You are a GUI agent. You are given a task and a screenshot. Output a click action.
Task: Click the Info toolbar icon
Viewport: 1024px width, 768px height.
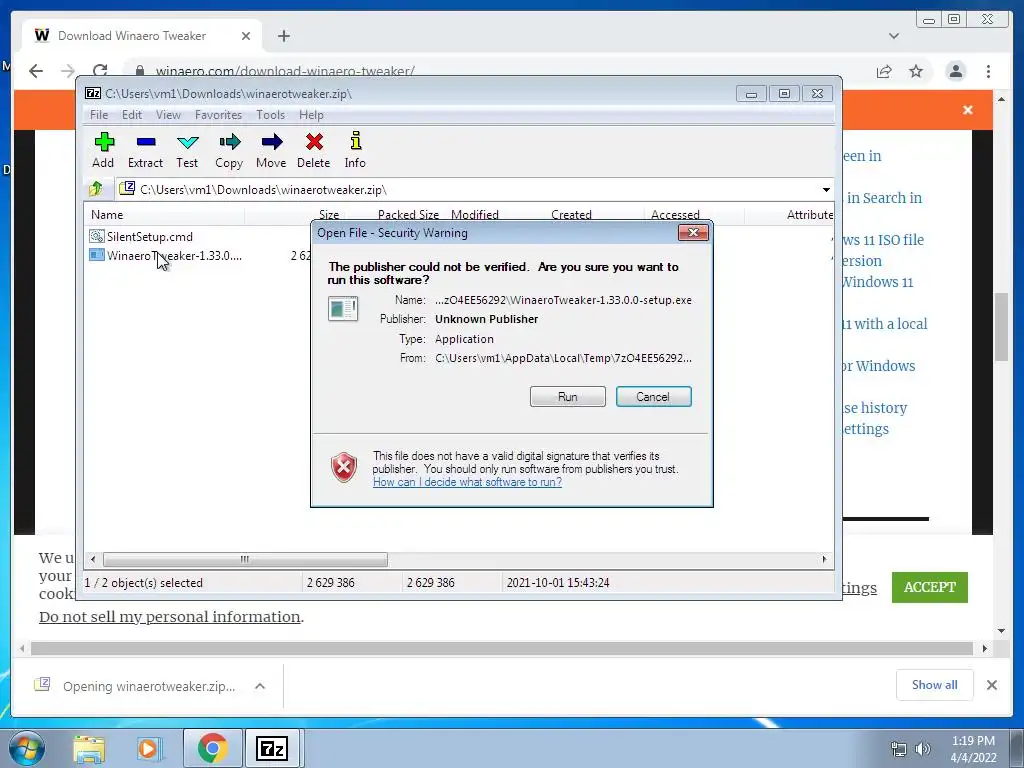(355, 150)
